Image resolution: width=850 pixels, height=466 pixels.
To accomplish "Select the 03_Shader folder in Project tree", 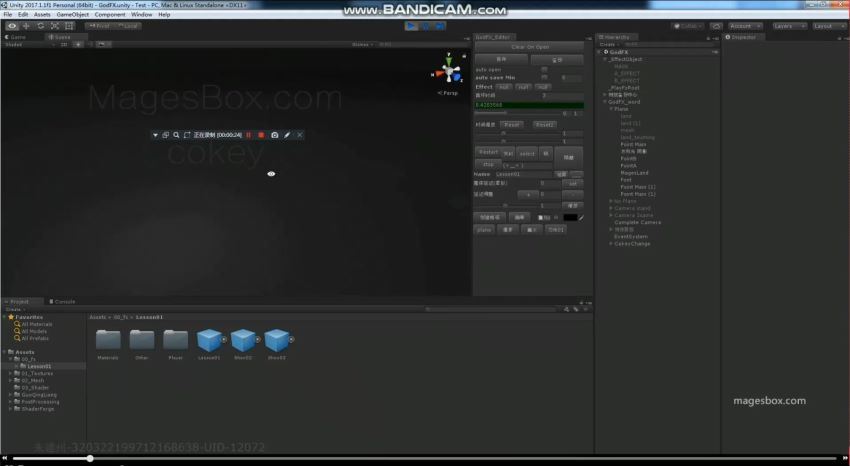I will [31, 387].
